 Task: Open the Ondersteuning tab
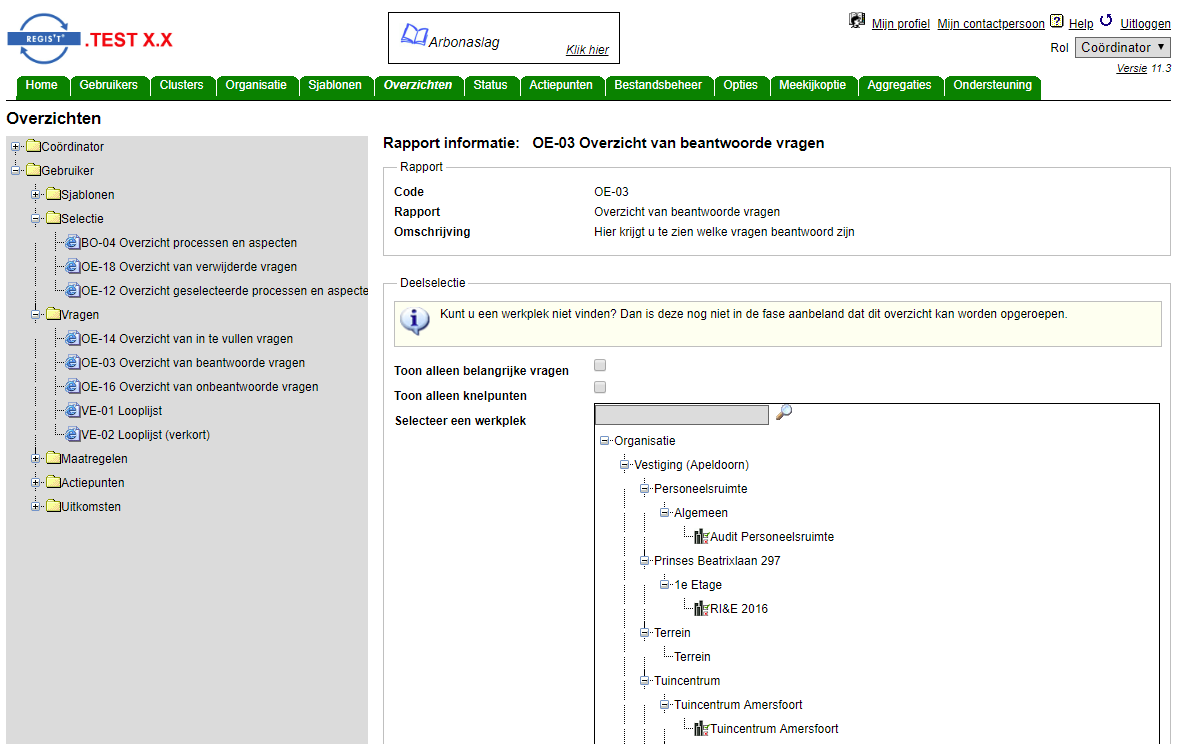tap(992, 86)
